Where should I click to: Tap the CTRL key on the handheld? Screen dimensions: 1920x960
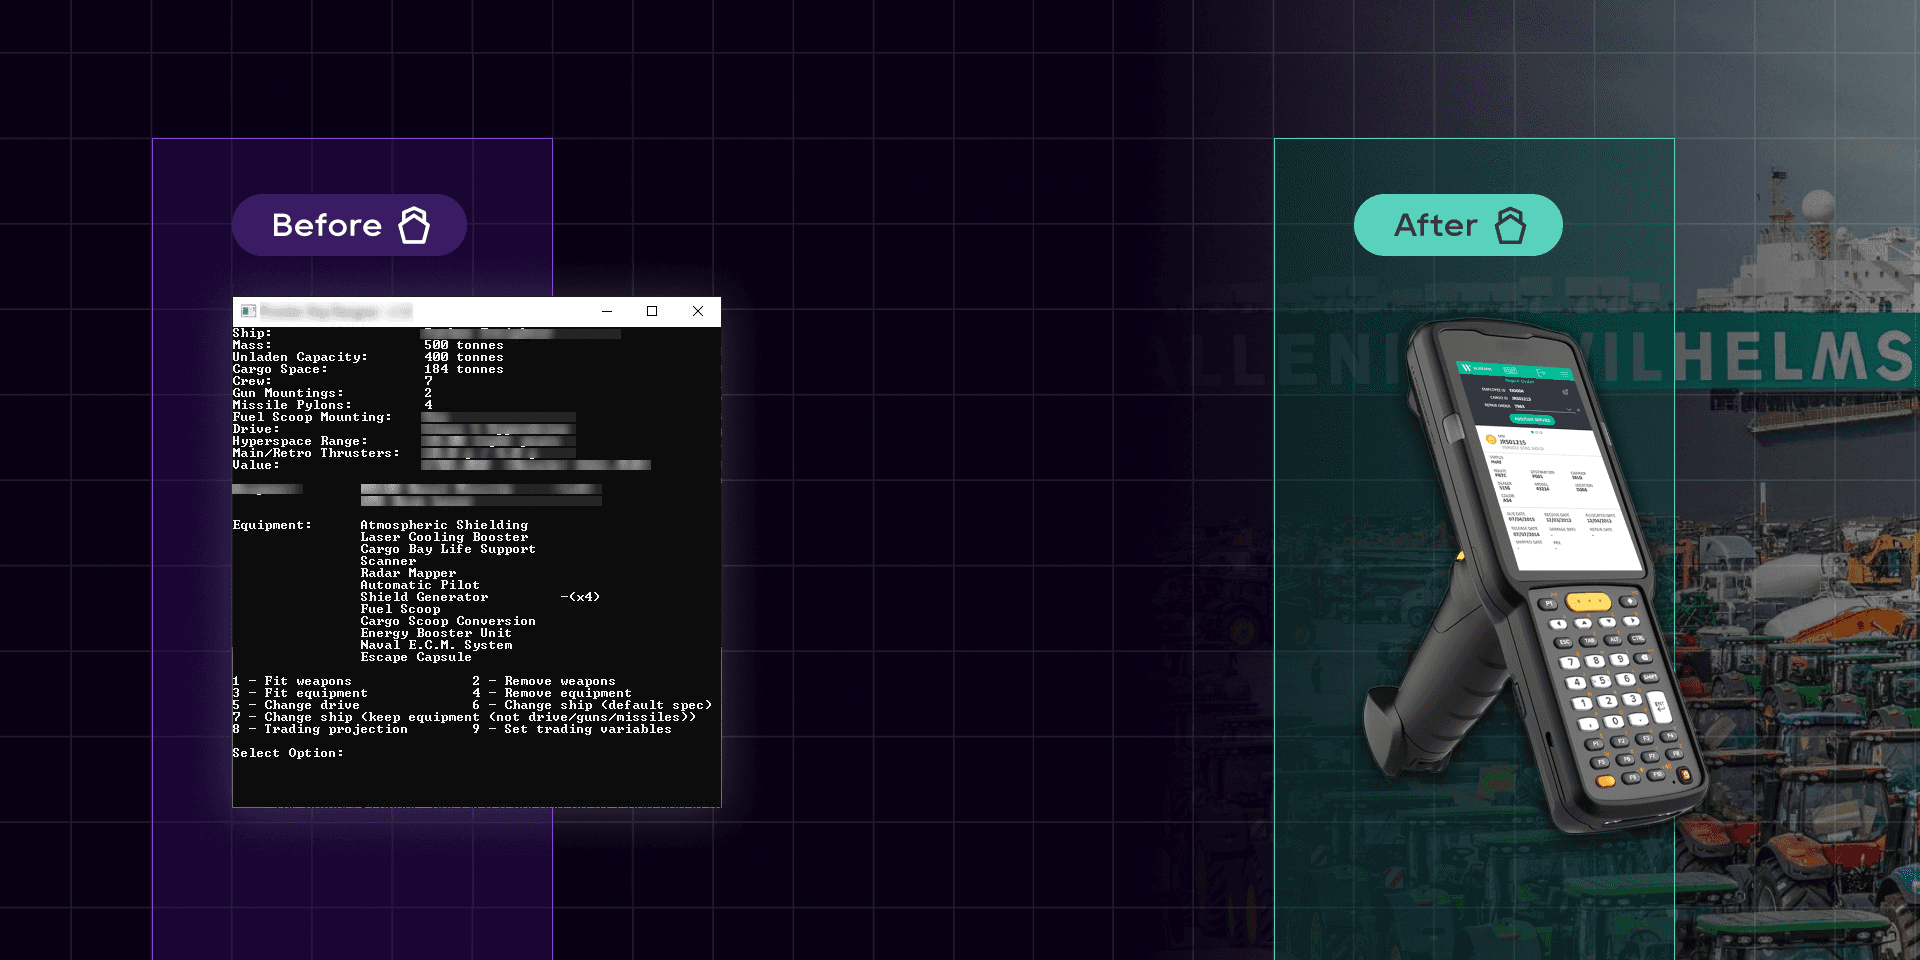tap(1637, 638)
